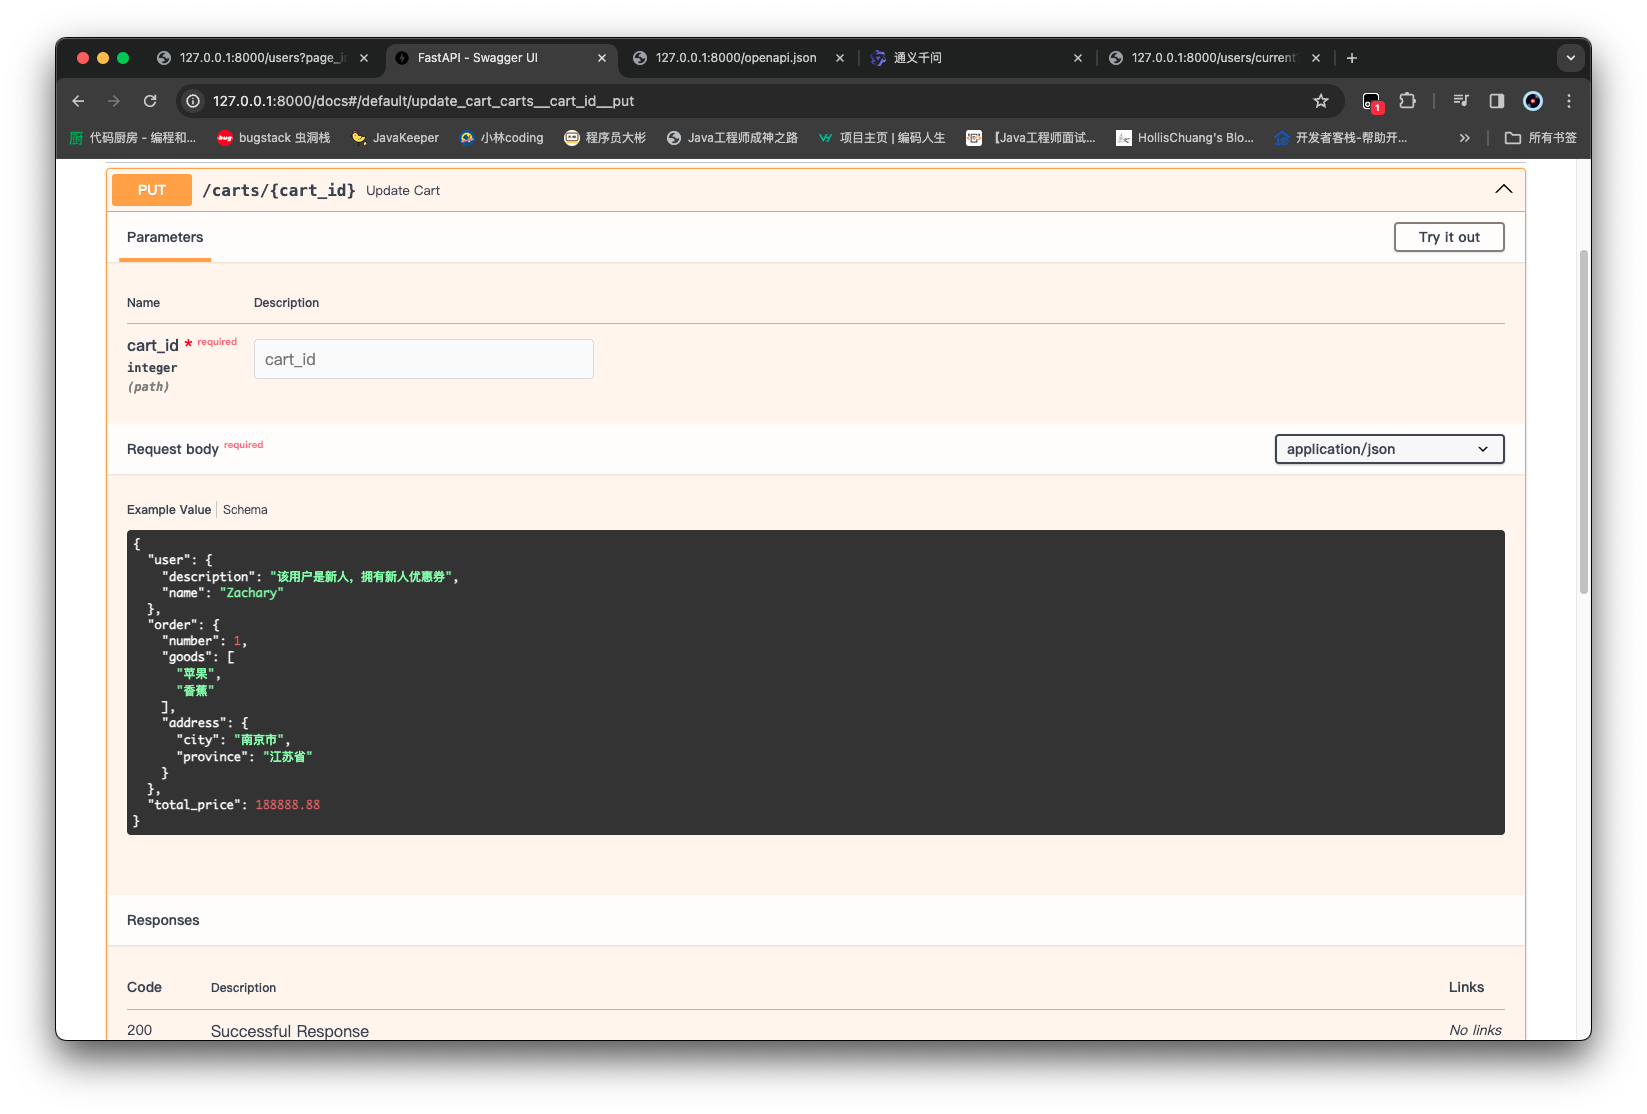Open the application/json content type dropdown

(x=1389, y=449)
